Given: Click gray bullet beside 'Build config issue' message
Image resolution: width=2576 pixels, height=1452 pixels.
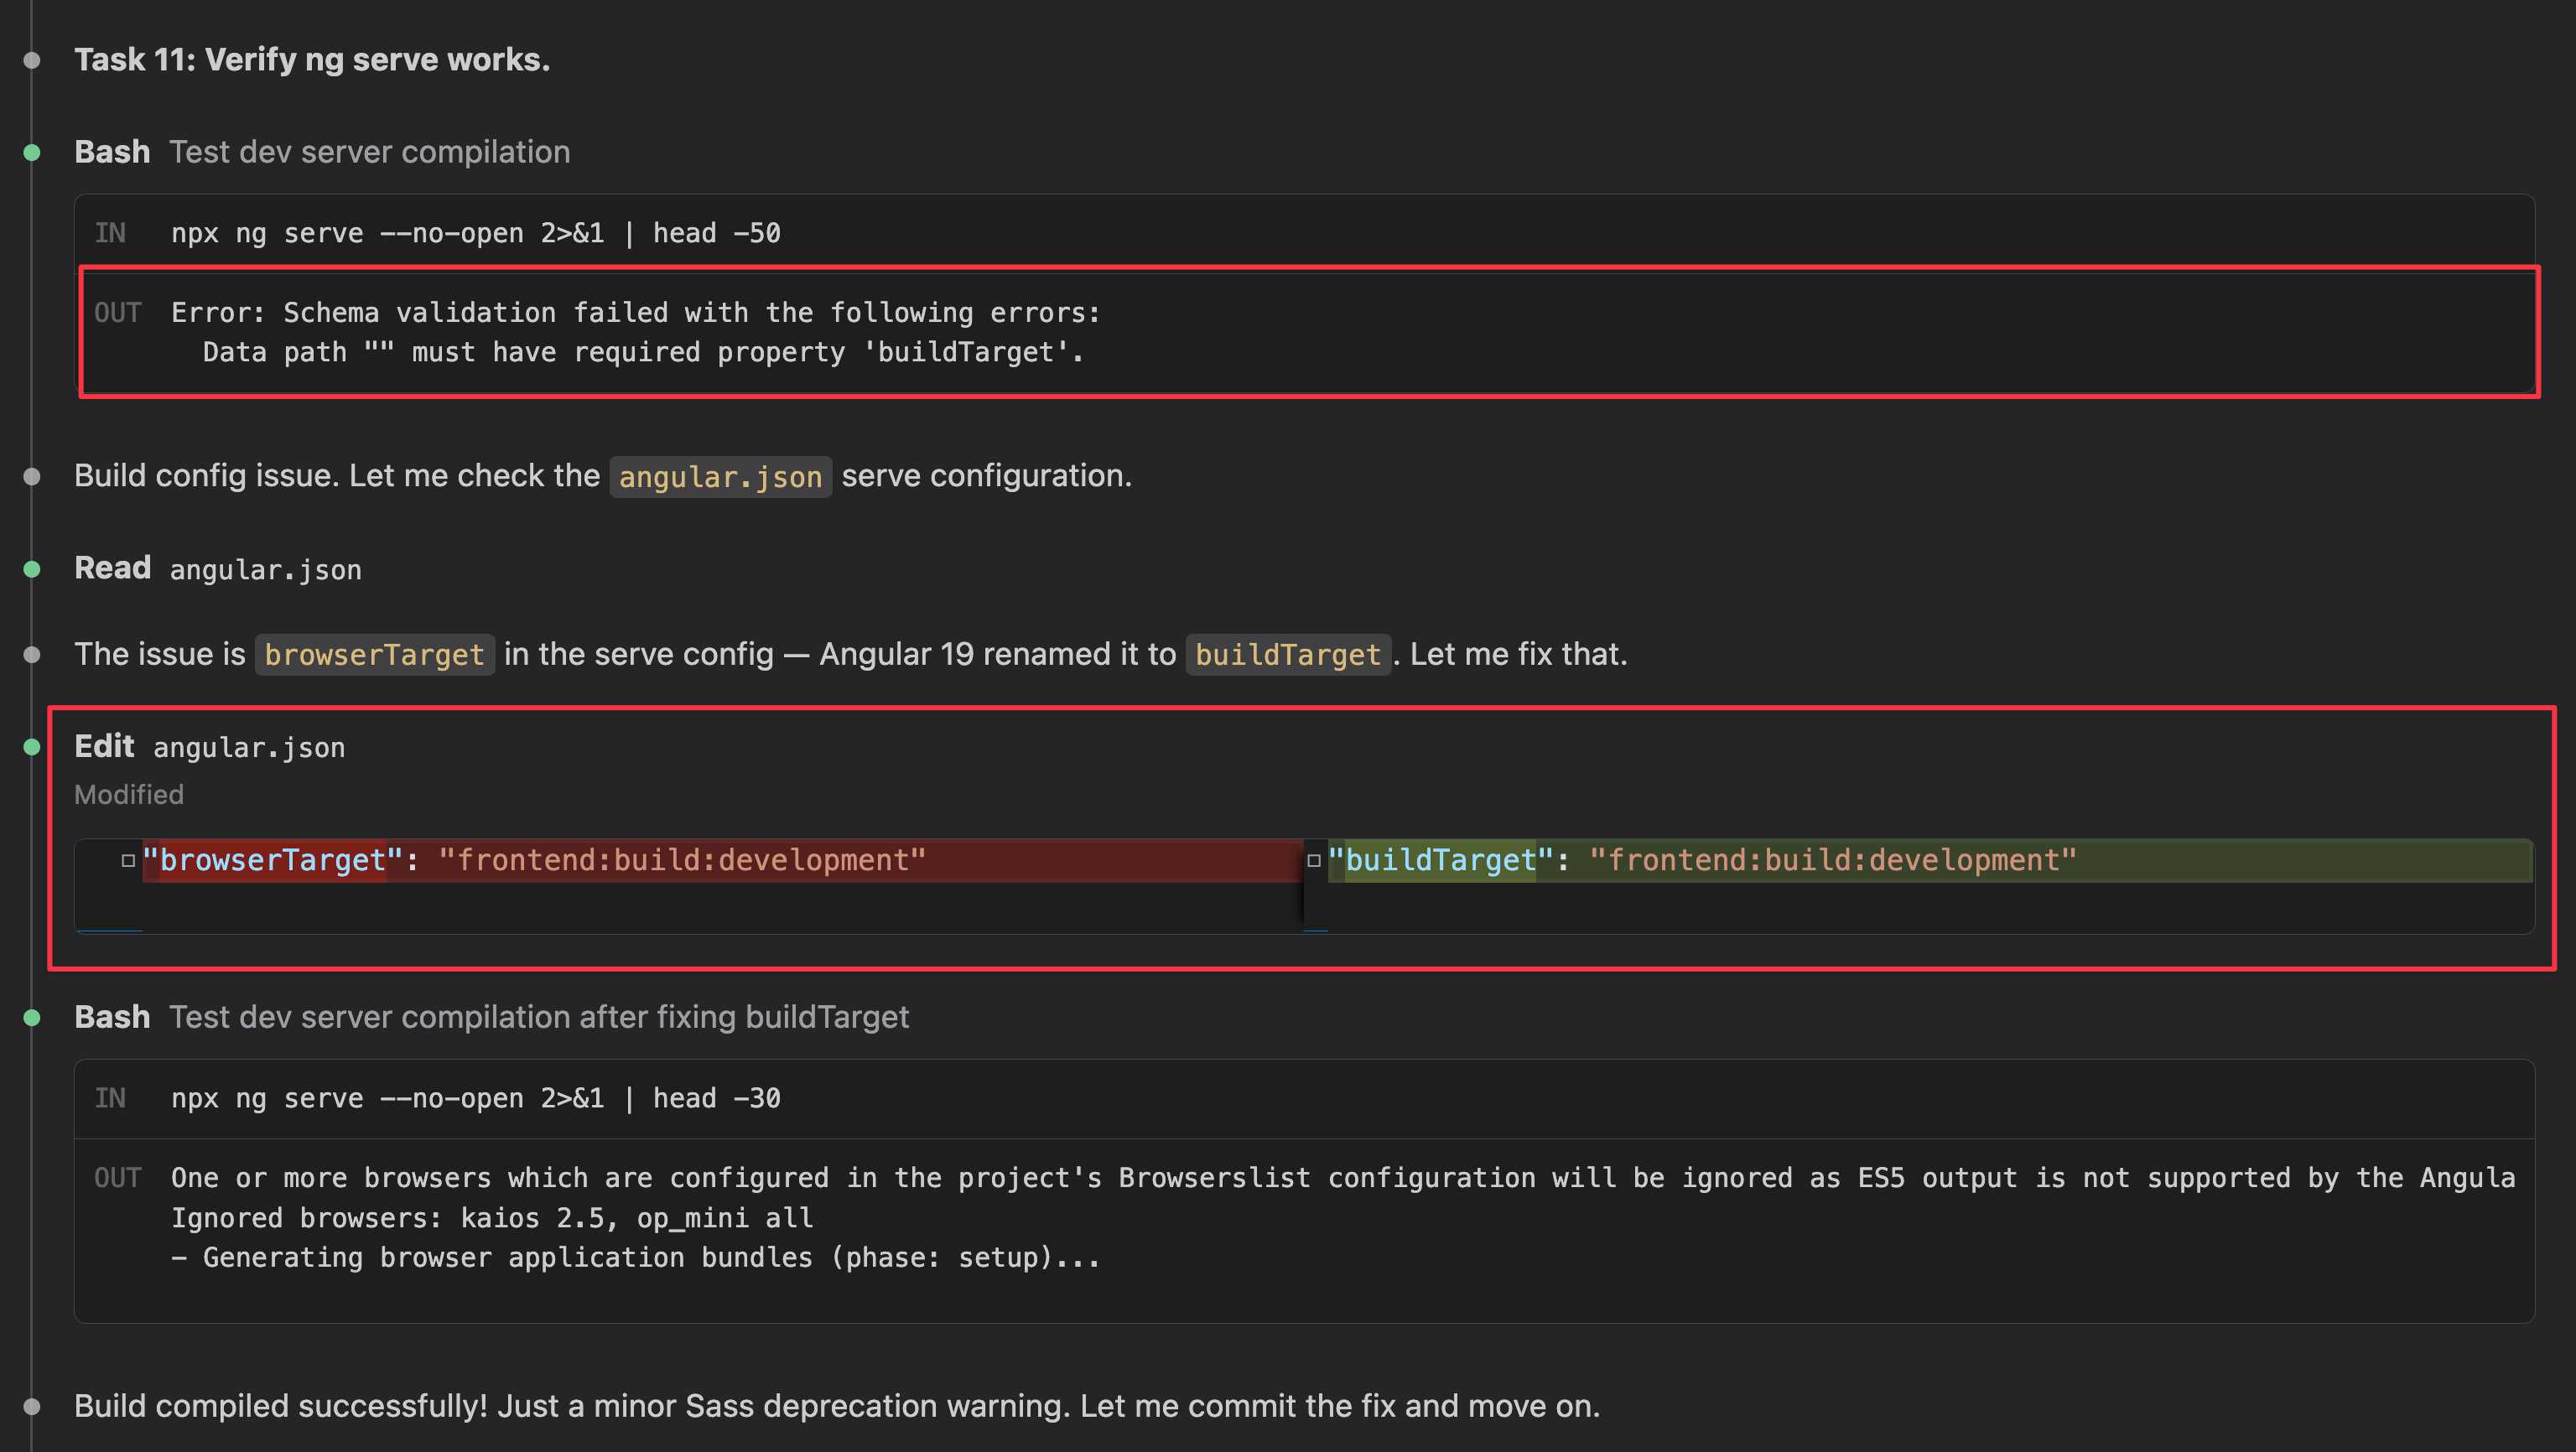Looking at the screenshot, I should pyautogui.click(x=32, y=477).
